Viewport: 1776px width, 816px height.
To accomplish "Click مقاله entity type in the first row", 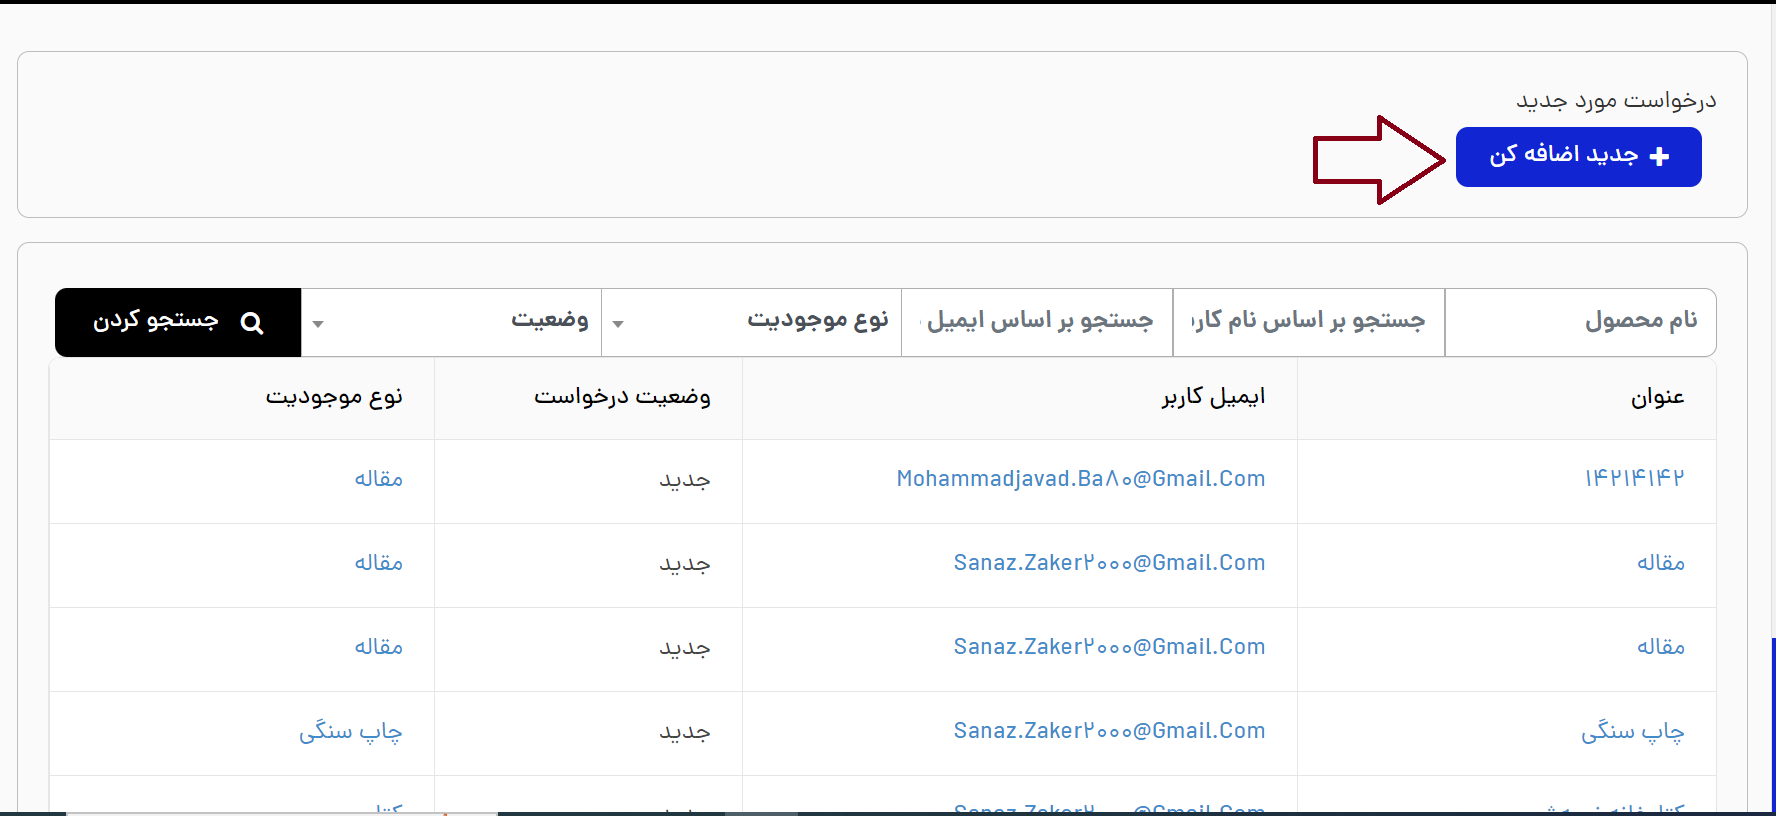I will [x=378, y=479].
